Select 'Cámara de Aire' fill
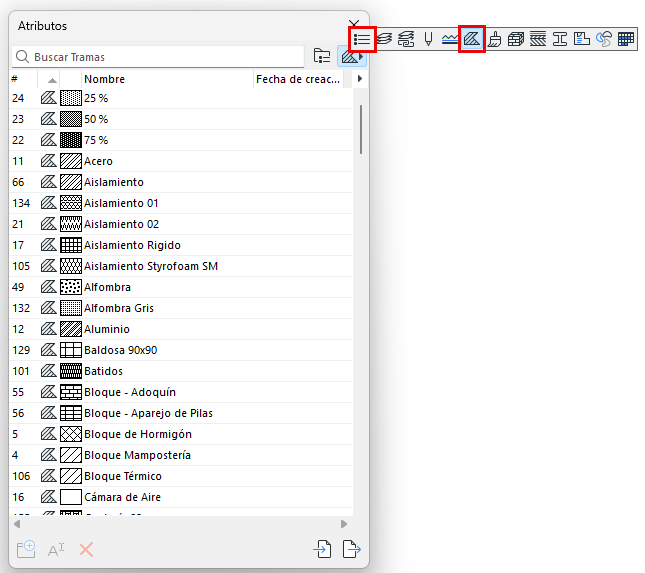This screenshot has width=645, height=573. click(x=181, y=497)
